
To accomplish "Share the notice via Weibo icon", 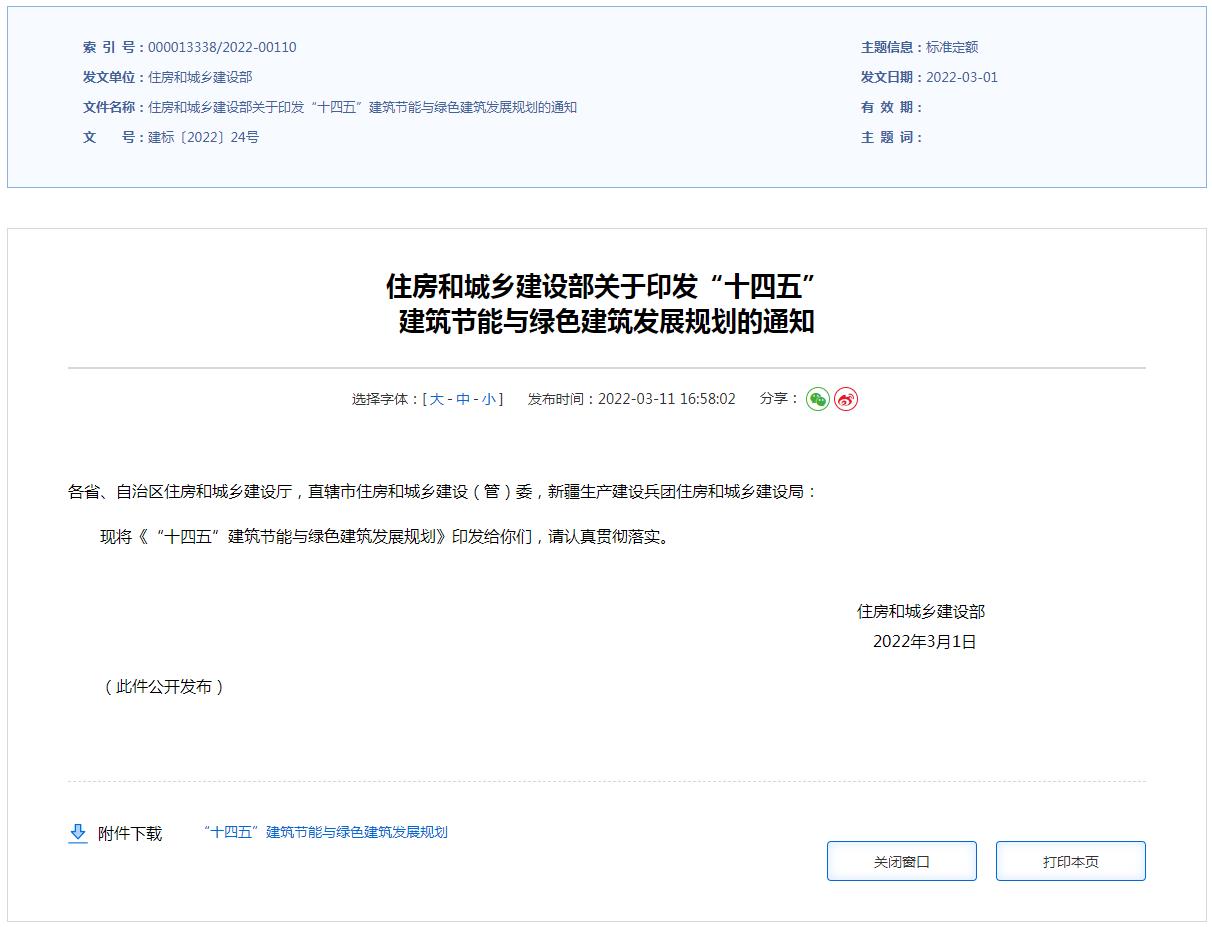I will coord(846,399).
